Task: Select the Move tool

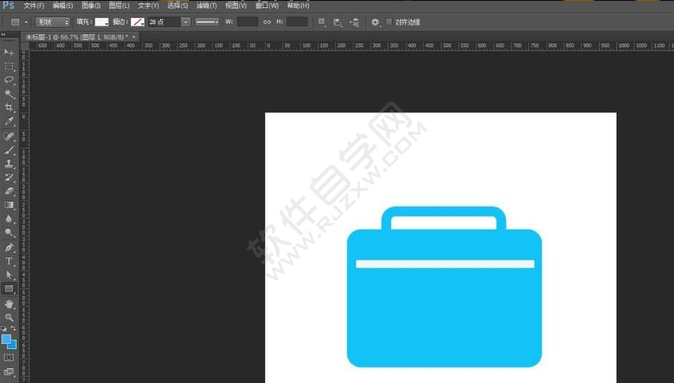Action: point(9,52)
